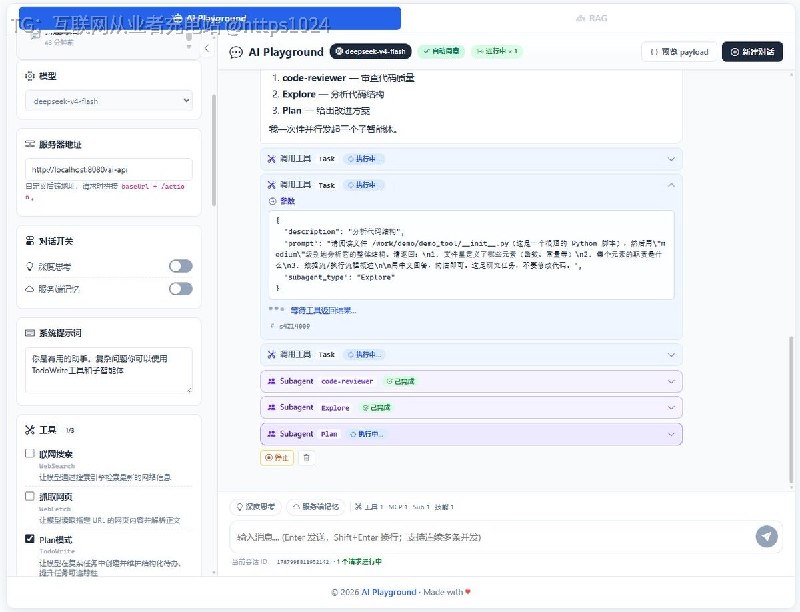Click the server icon beside 服务器地址 heading
Viewport: 800px width, 612px height.
tap(30, 144)
